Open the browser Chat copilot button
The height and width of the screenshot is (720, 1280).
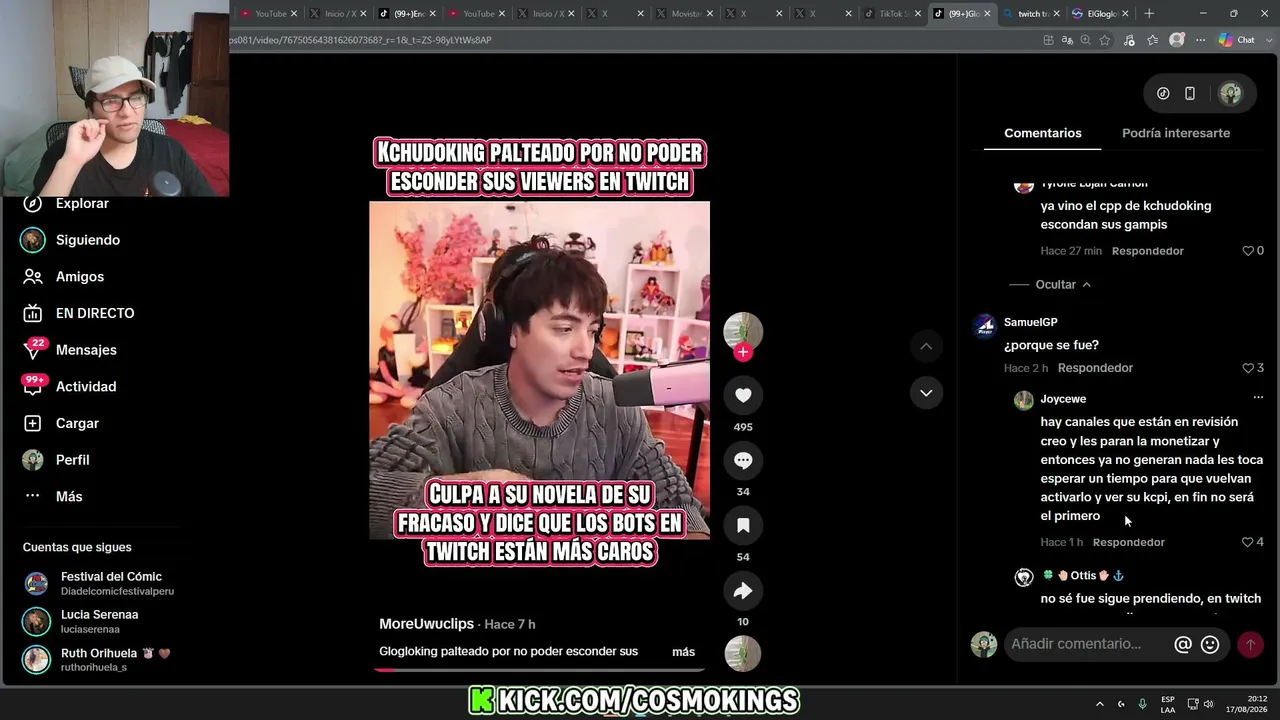[x=1237, y=40]
